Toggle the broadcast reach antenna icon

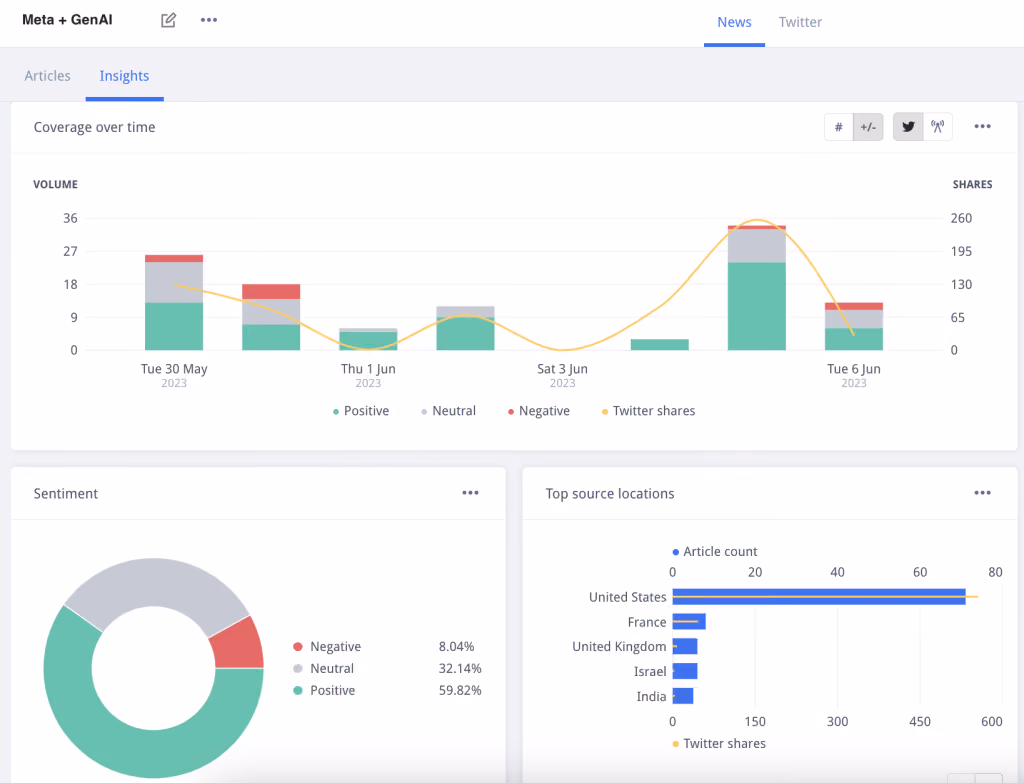(938, 127)
